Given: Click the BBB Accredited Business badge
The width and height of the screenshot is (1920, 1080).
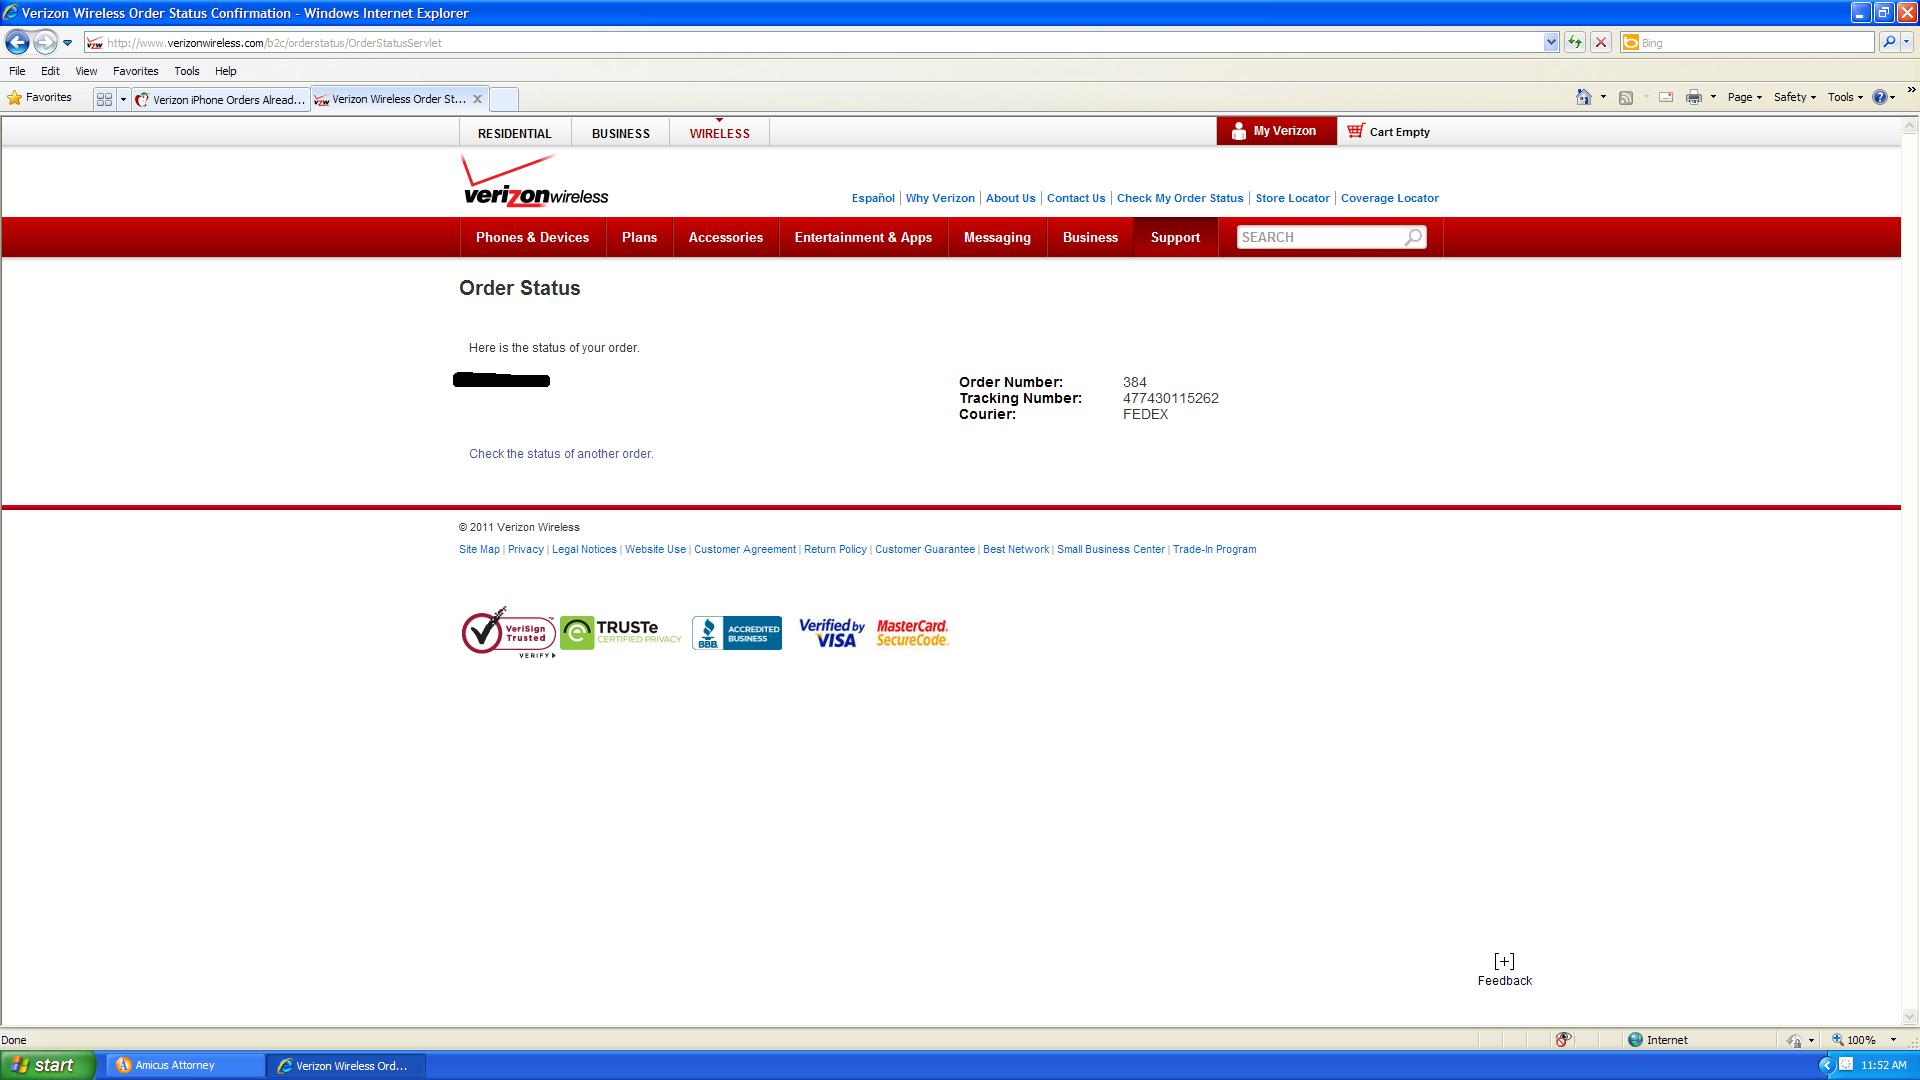Looking at the screenshot, I should pyautogui.click(x=737, y=633).
